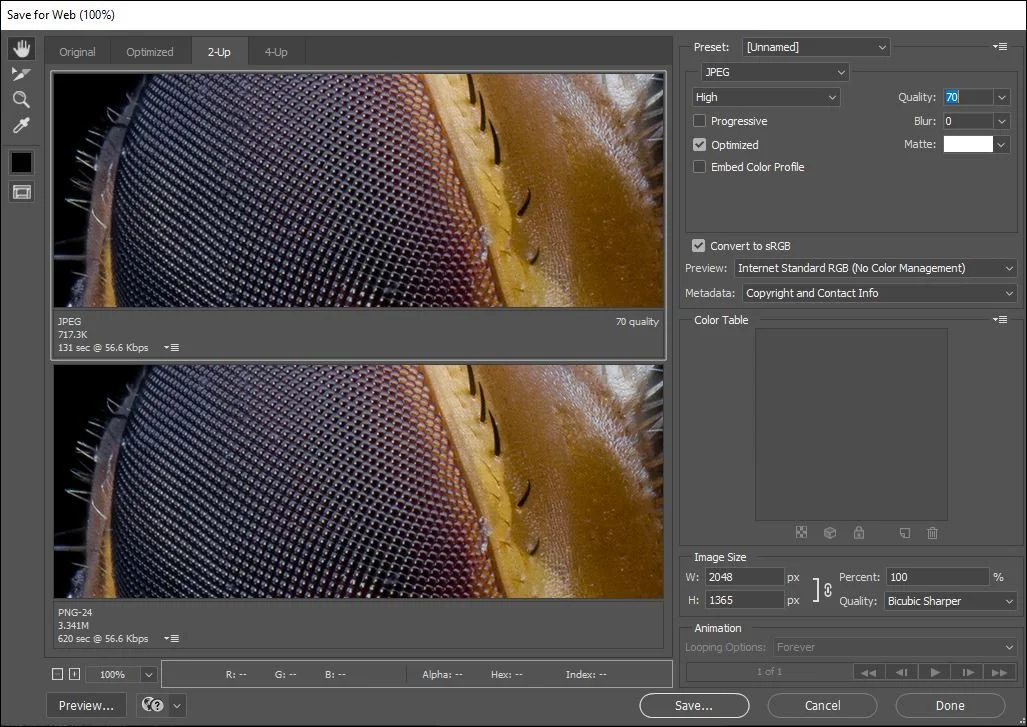The image size is (1027, 727).
Task: Select the Eyedropper tool
Action: point(21,125)
